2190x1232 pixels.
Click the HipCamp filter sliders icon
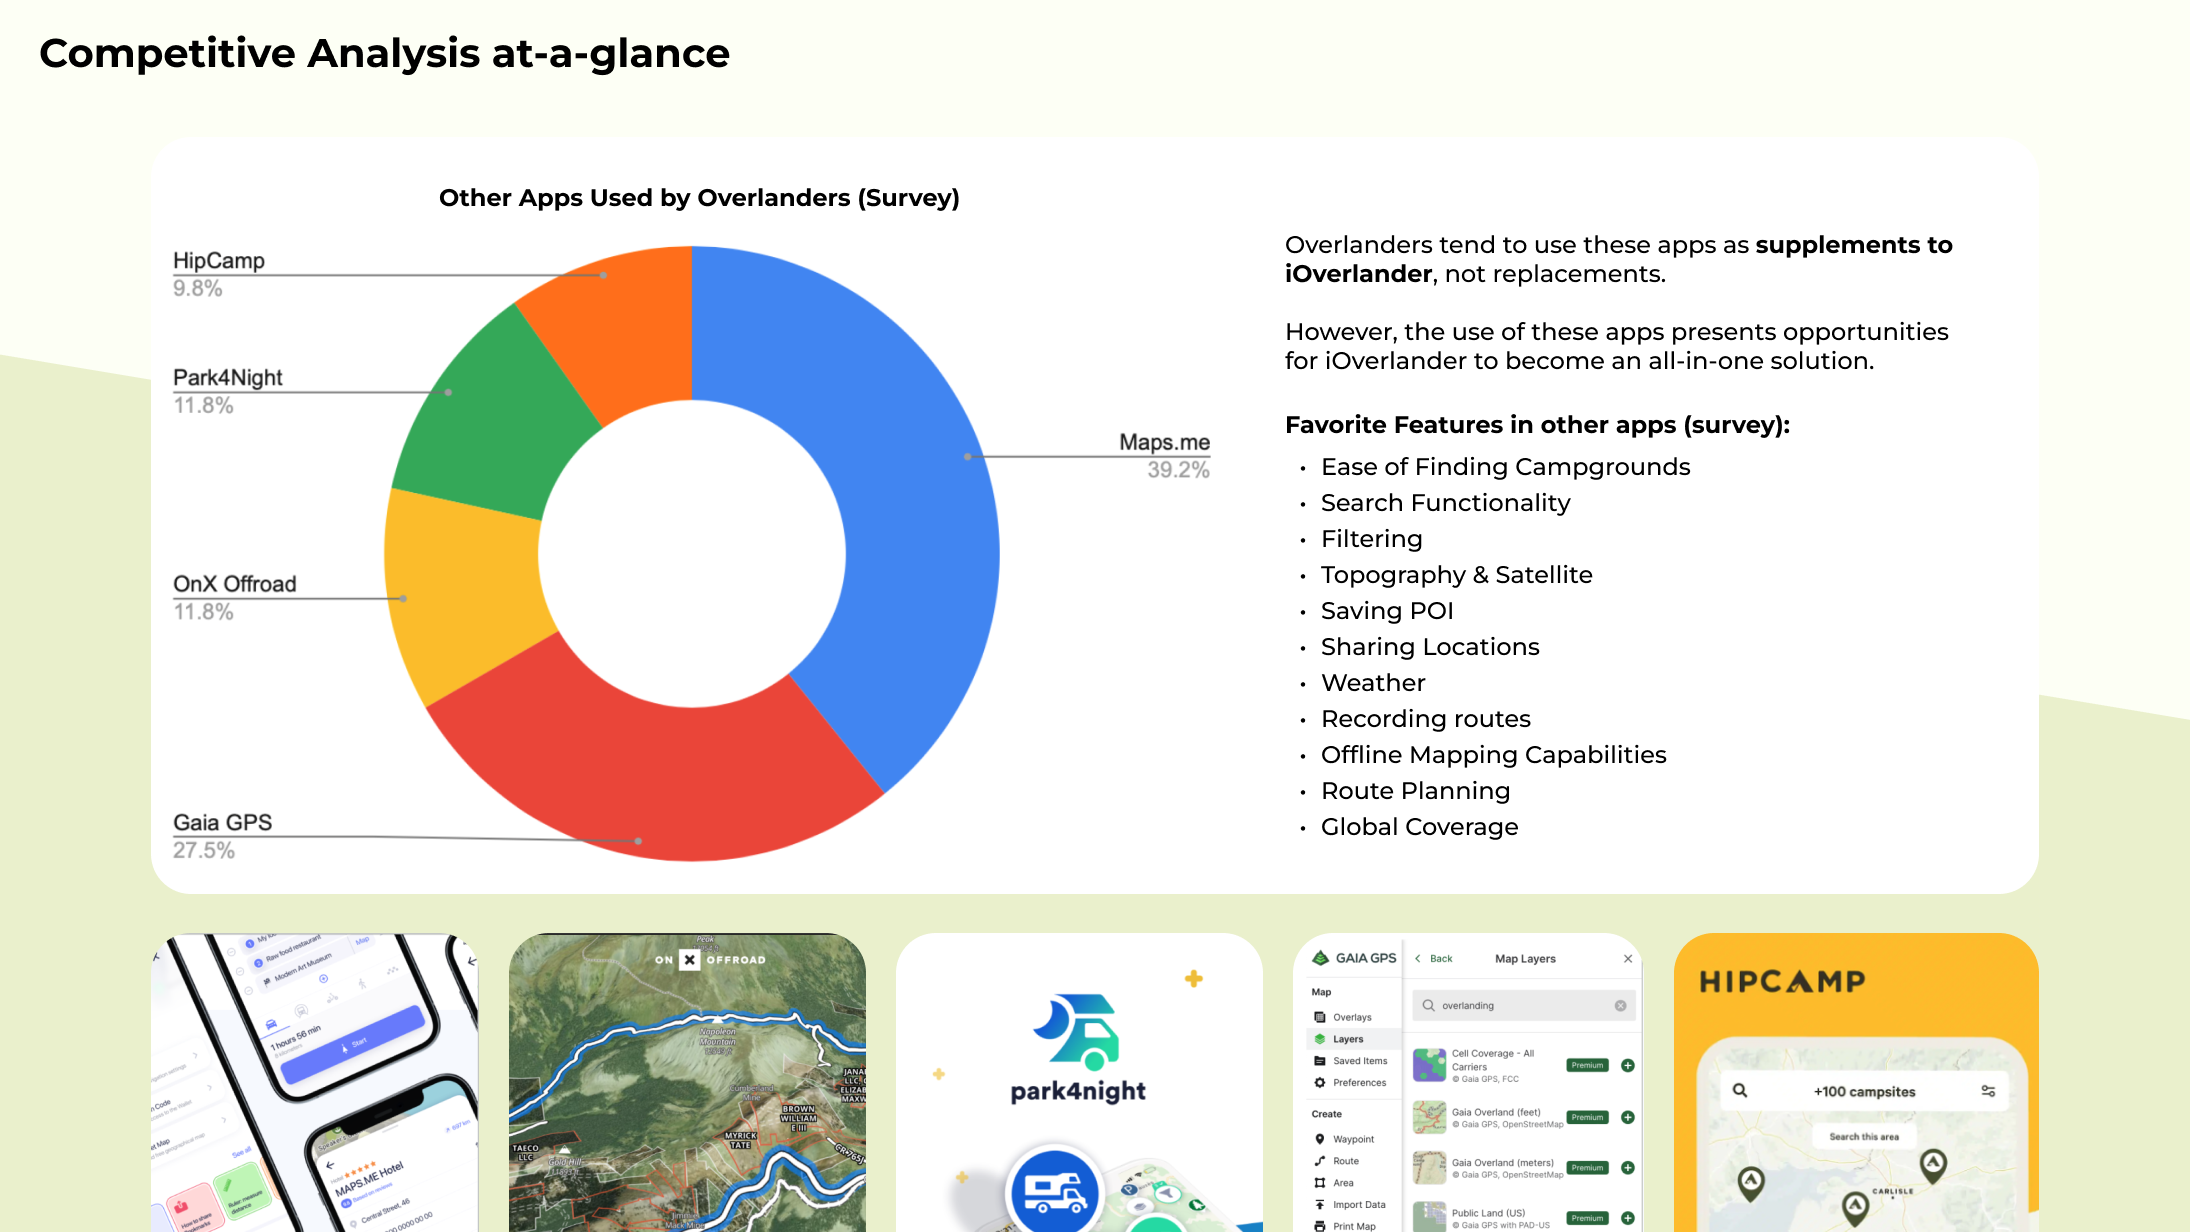pos(1988,1091)
